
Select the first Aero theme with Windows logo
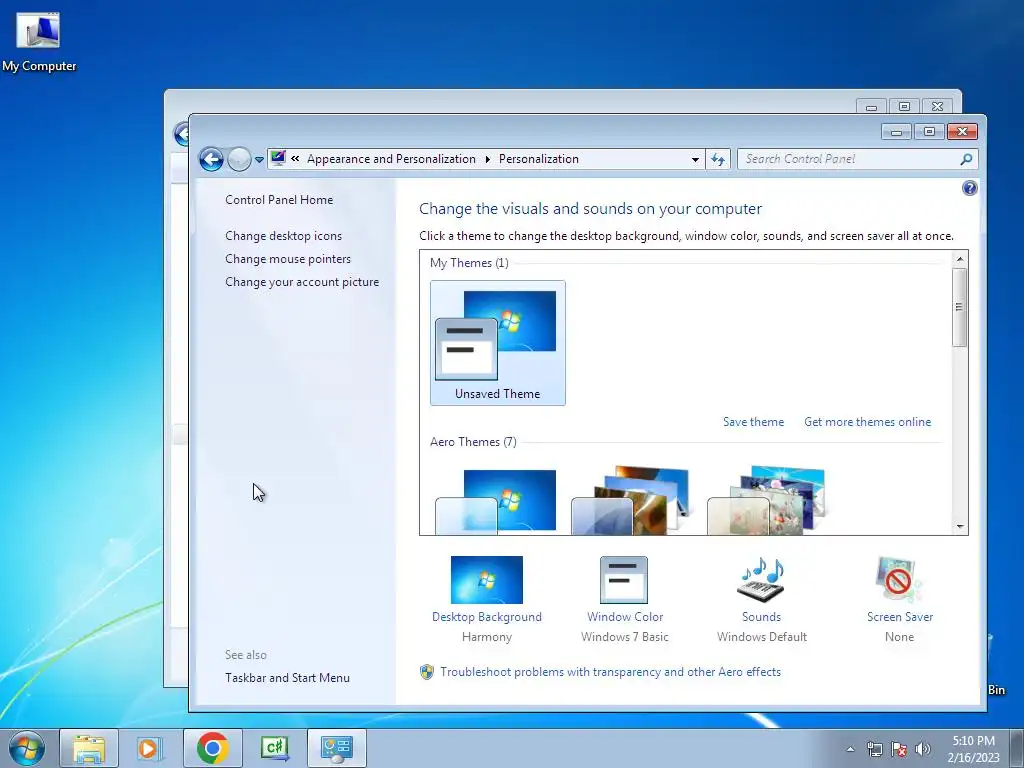[496, 502]
